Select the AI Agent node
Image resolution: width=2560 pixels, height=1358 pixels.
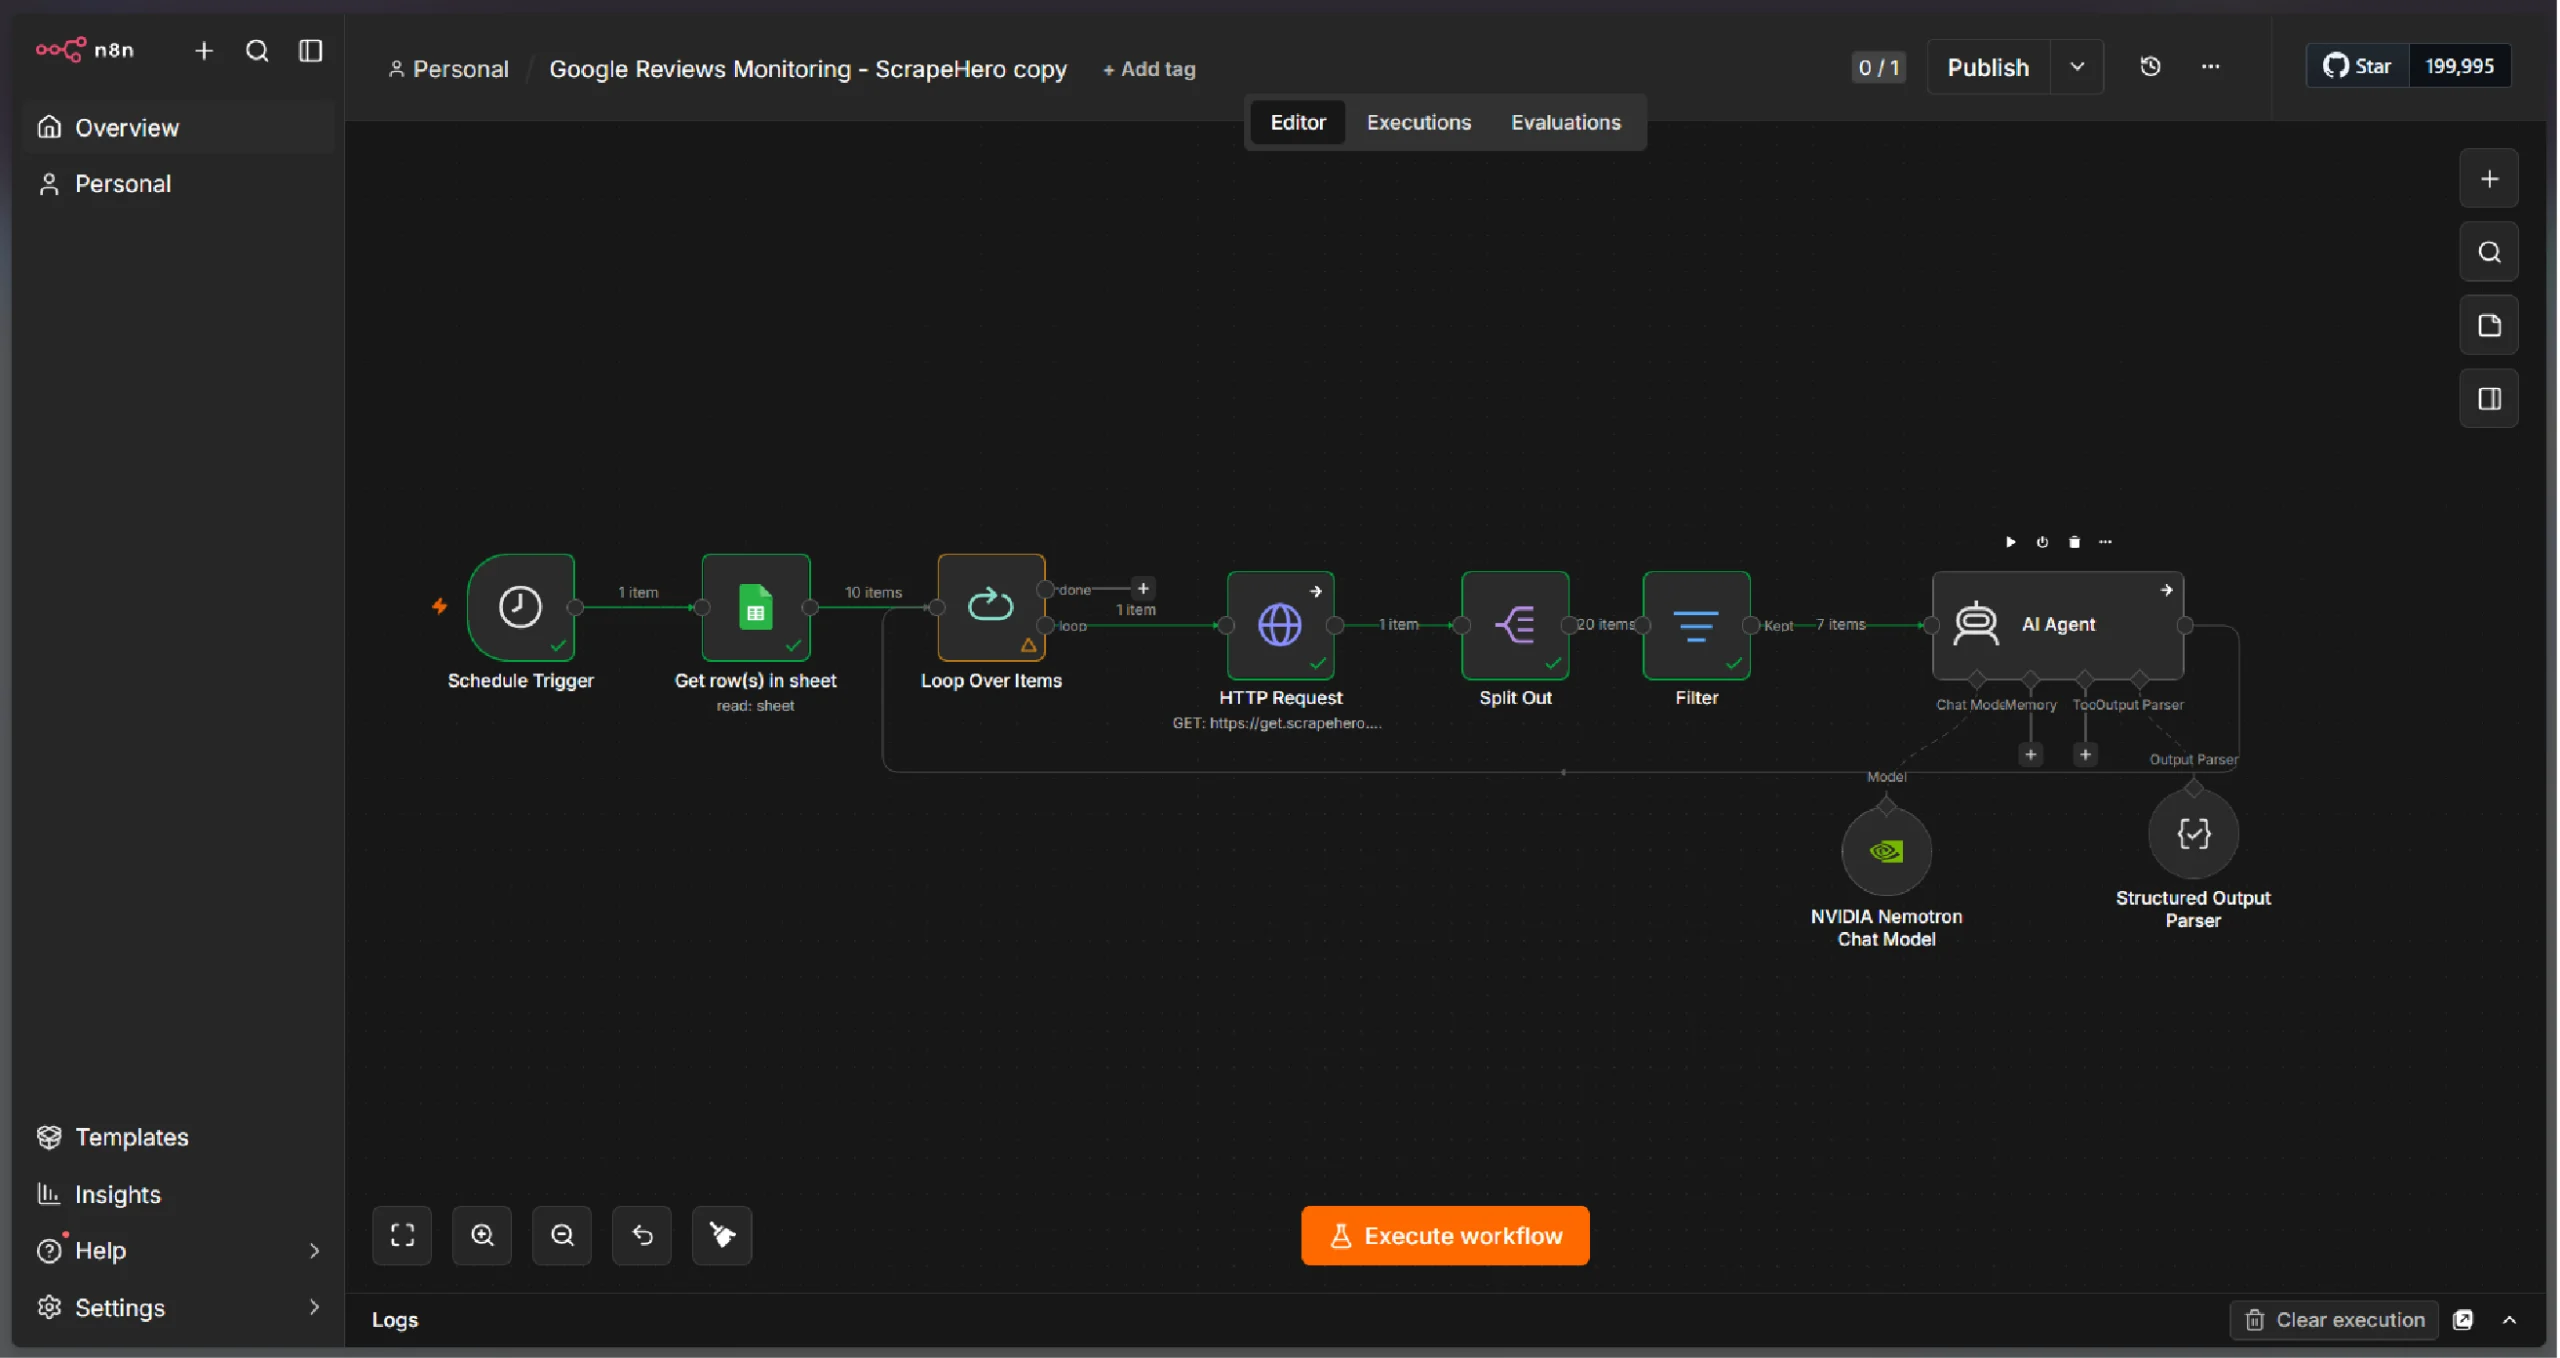2058,625
